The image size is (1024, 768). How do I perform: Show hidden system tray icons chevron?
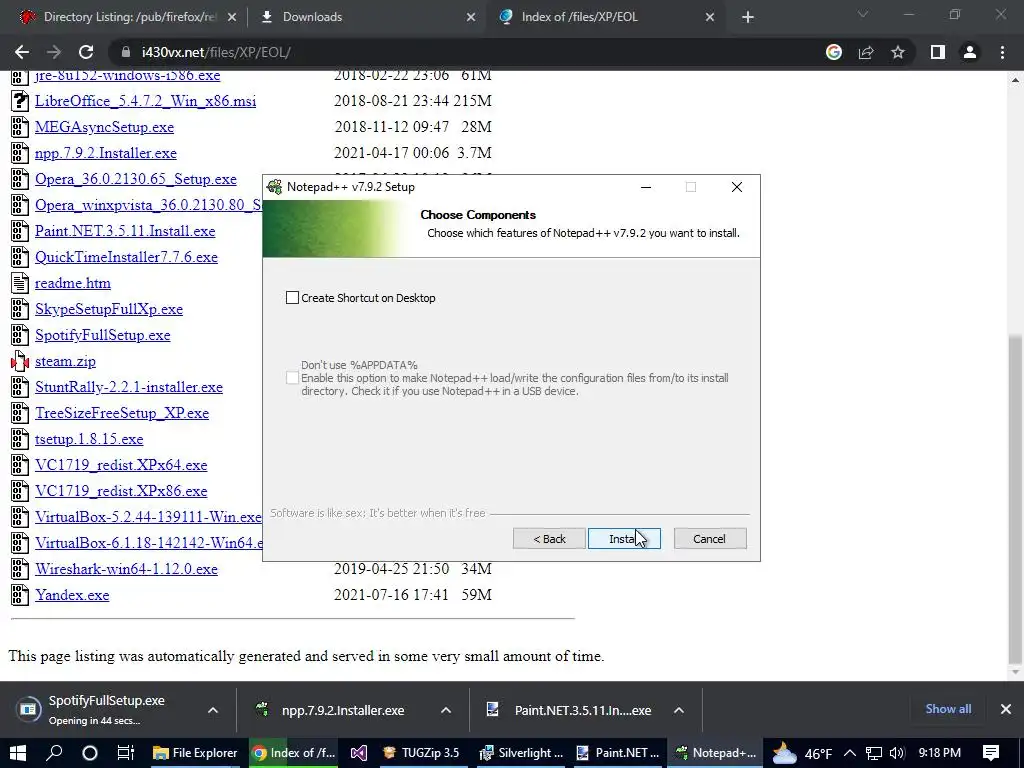click(850, 753)
